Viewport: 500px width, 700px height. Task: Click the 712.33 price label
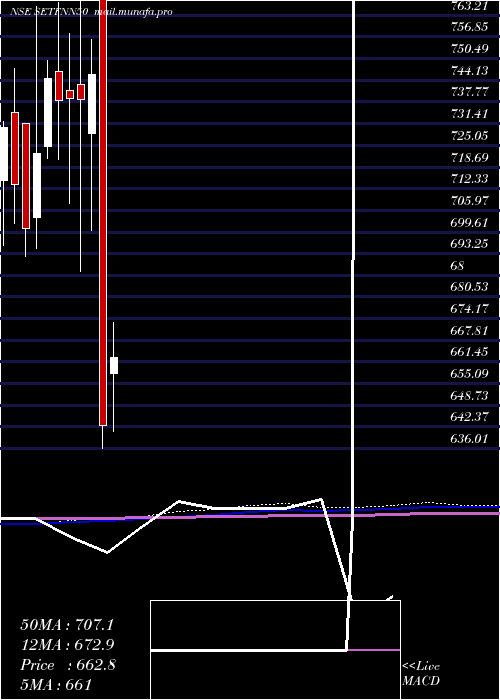click(x=469, y=179)
